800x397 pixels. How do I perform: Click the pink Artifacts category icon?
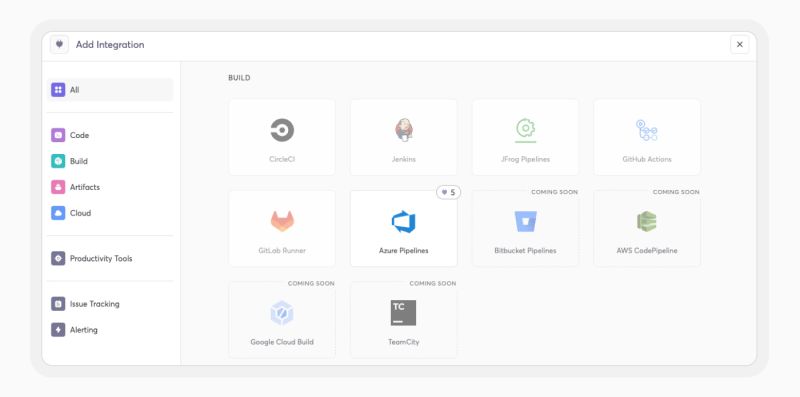(58, 187)
